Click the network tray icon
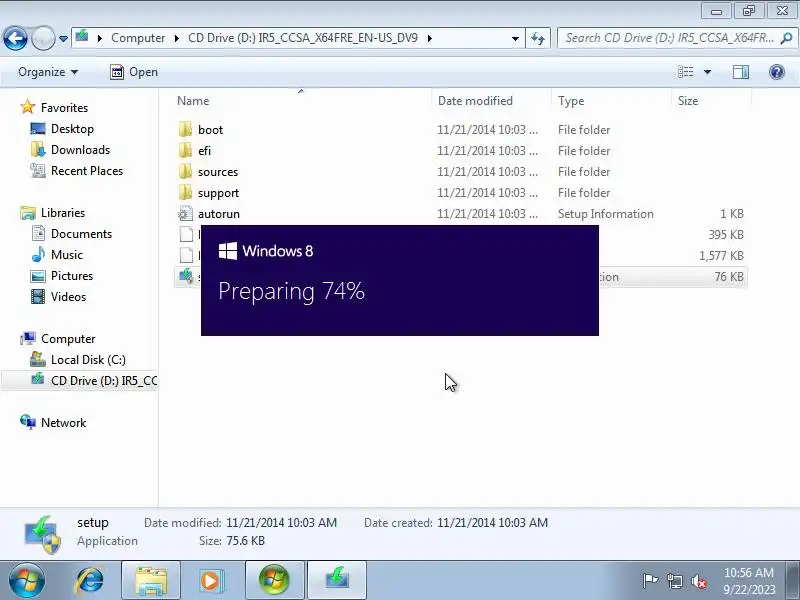 pyautogui.click(x=674, y=581)
